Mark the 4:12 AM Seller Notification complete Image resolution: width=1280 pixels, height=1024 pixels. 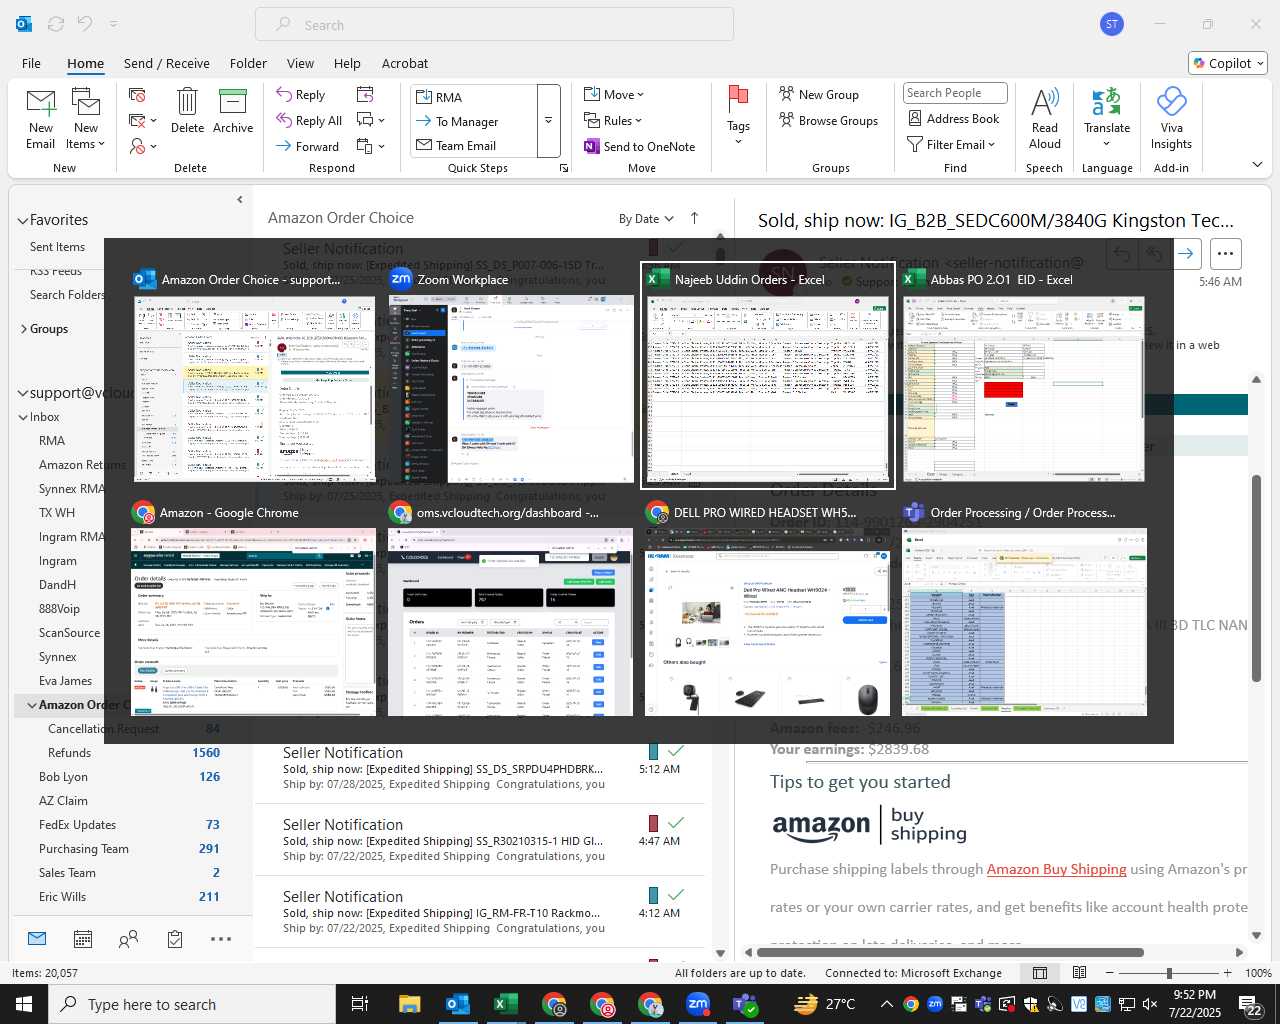pos(676,895)
